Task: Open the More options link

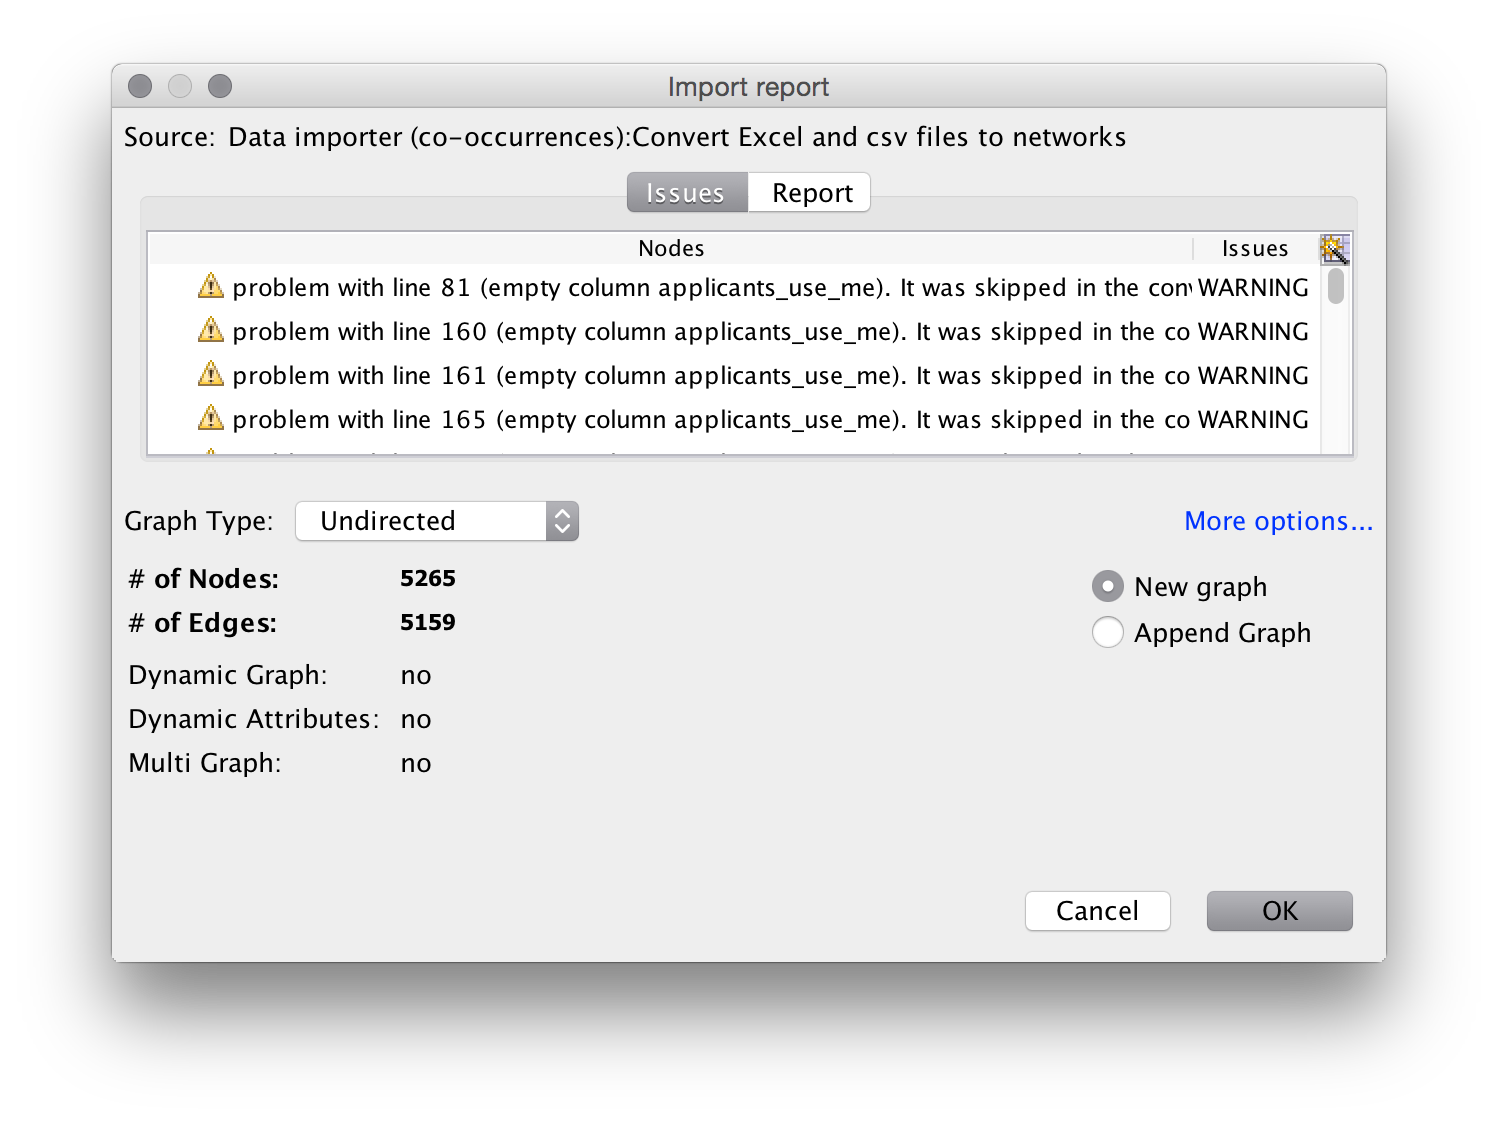Action: click(x=1278, y=521)
